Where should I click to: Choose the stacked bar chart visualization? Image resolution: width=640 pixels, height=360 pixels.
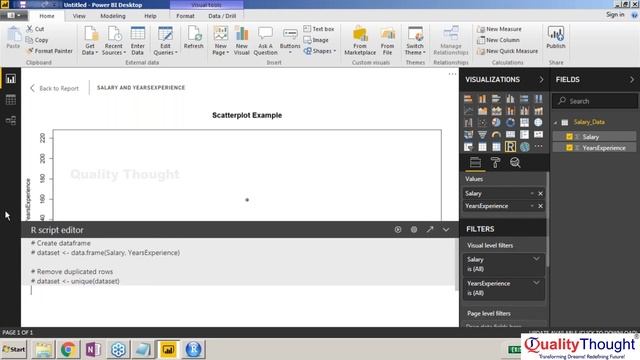[x=469, y=99]
